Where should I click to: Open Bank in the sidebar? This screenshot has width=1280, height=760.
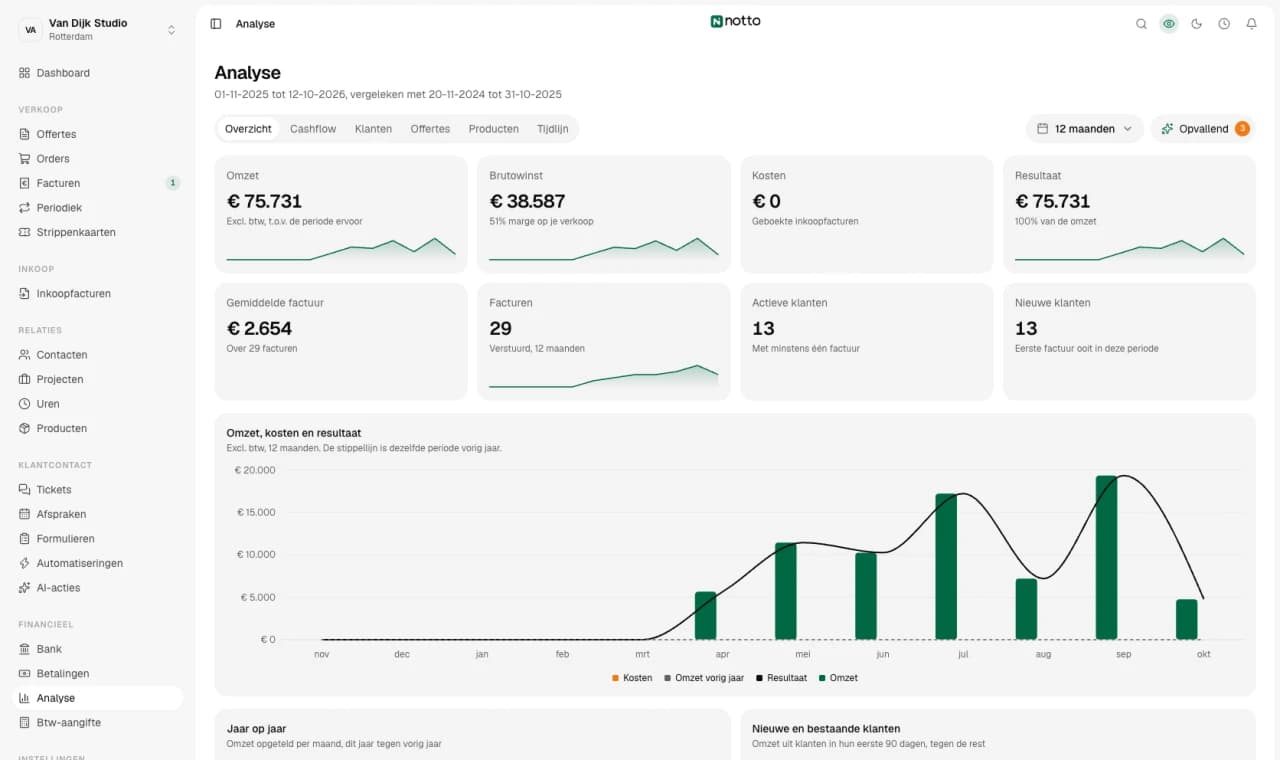tap(98, 649)
